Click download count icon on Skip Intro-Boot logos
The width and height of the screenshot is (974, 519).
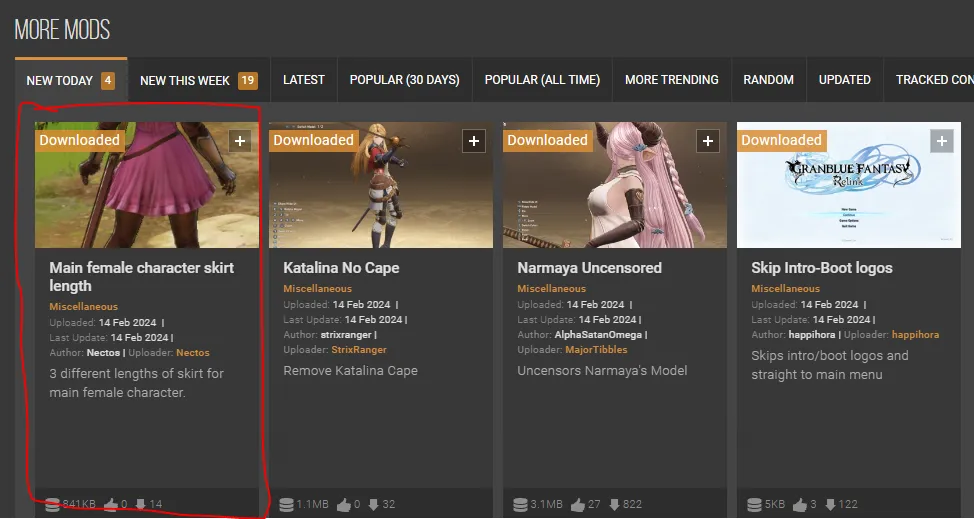coord(830,505)
